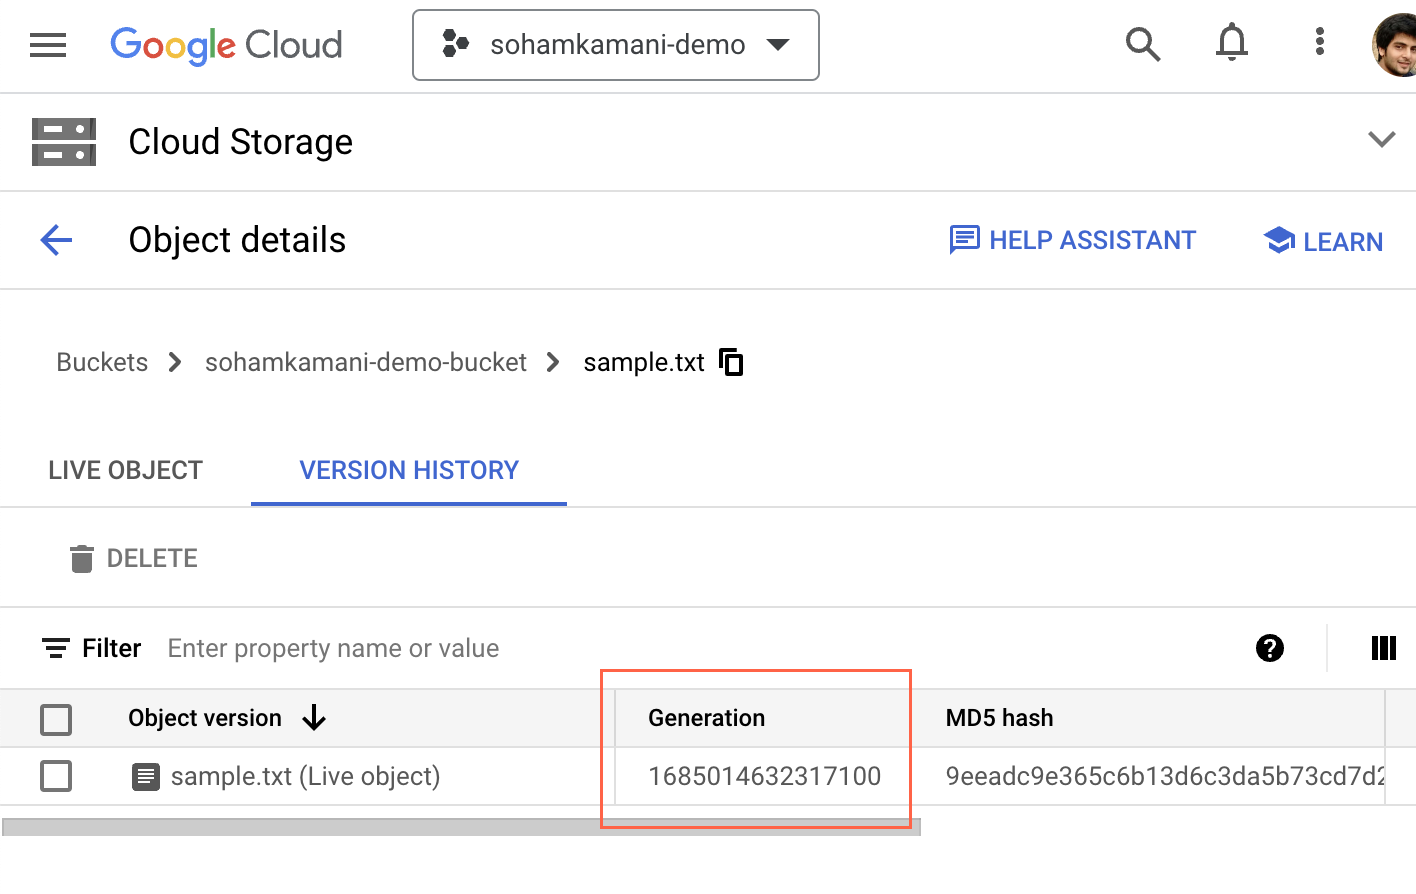This screenshot has height=894, width=1416.
Task: Expand the Cloud Storage chevron menu
Action: pos(1381,140)
